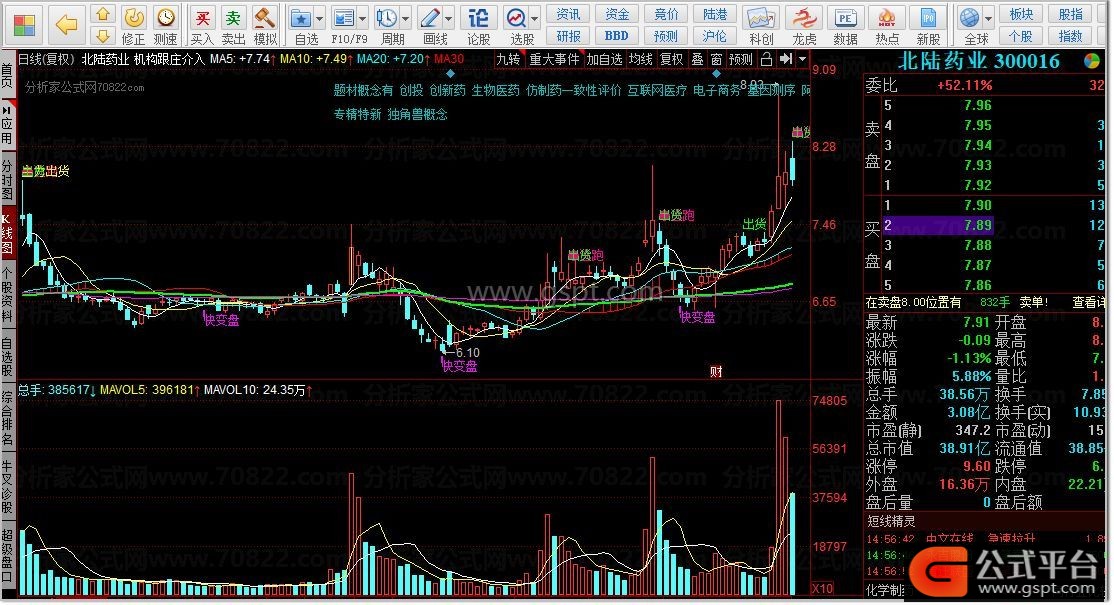Open the 模拟 gavel simulation icon
The height and width of the screenshot is (605, 1114).
(264, 18)
